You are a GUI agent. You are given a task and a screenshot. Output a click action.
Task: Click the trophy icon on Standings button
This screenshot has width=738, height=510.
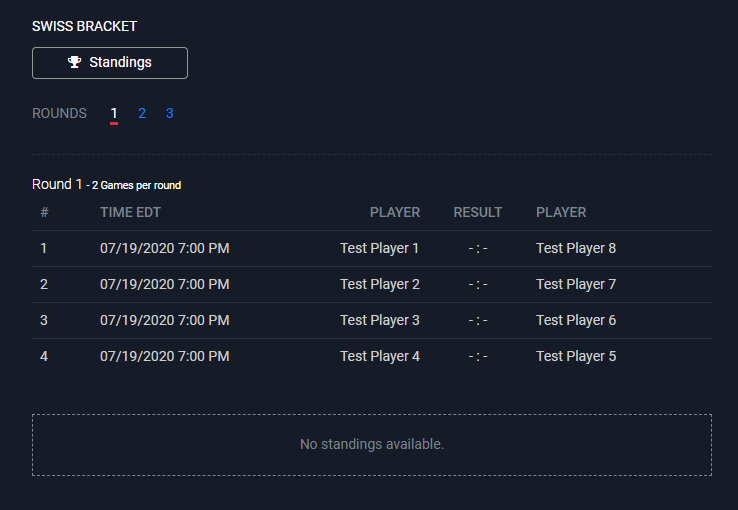coord(75,63)
